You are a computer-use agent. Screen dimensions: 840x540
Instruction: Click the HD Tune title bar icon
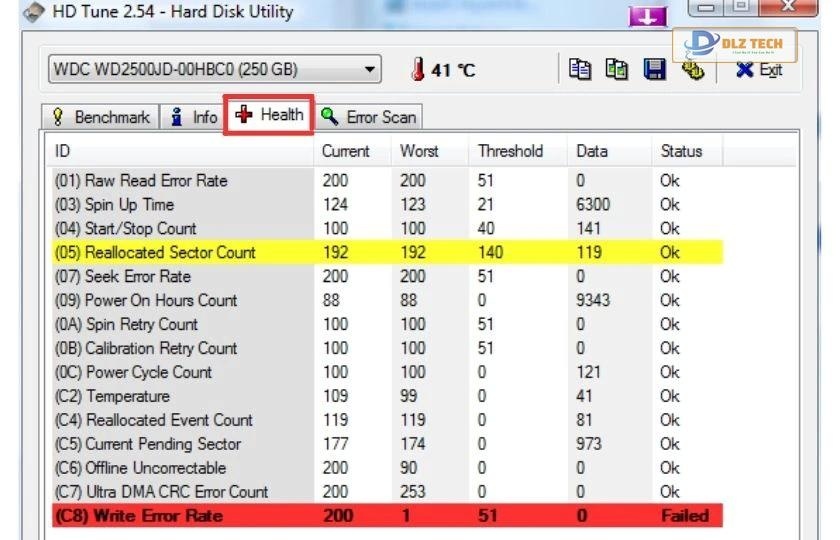36,12
